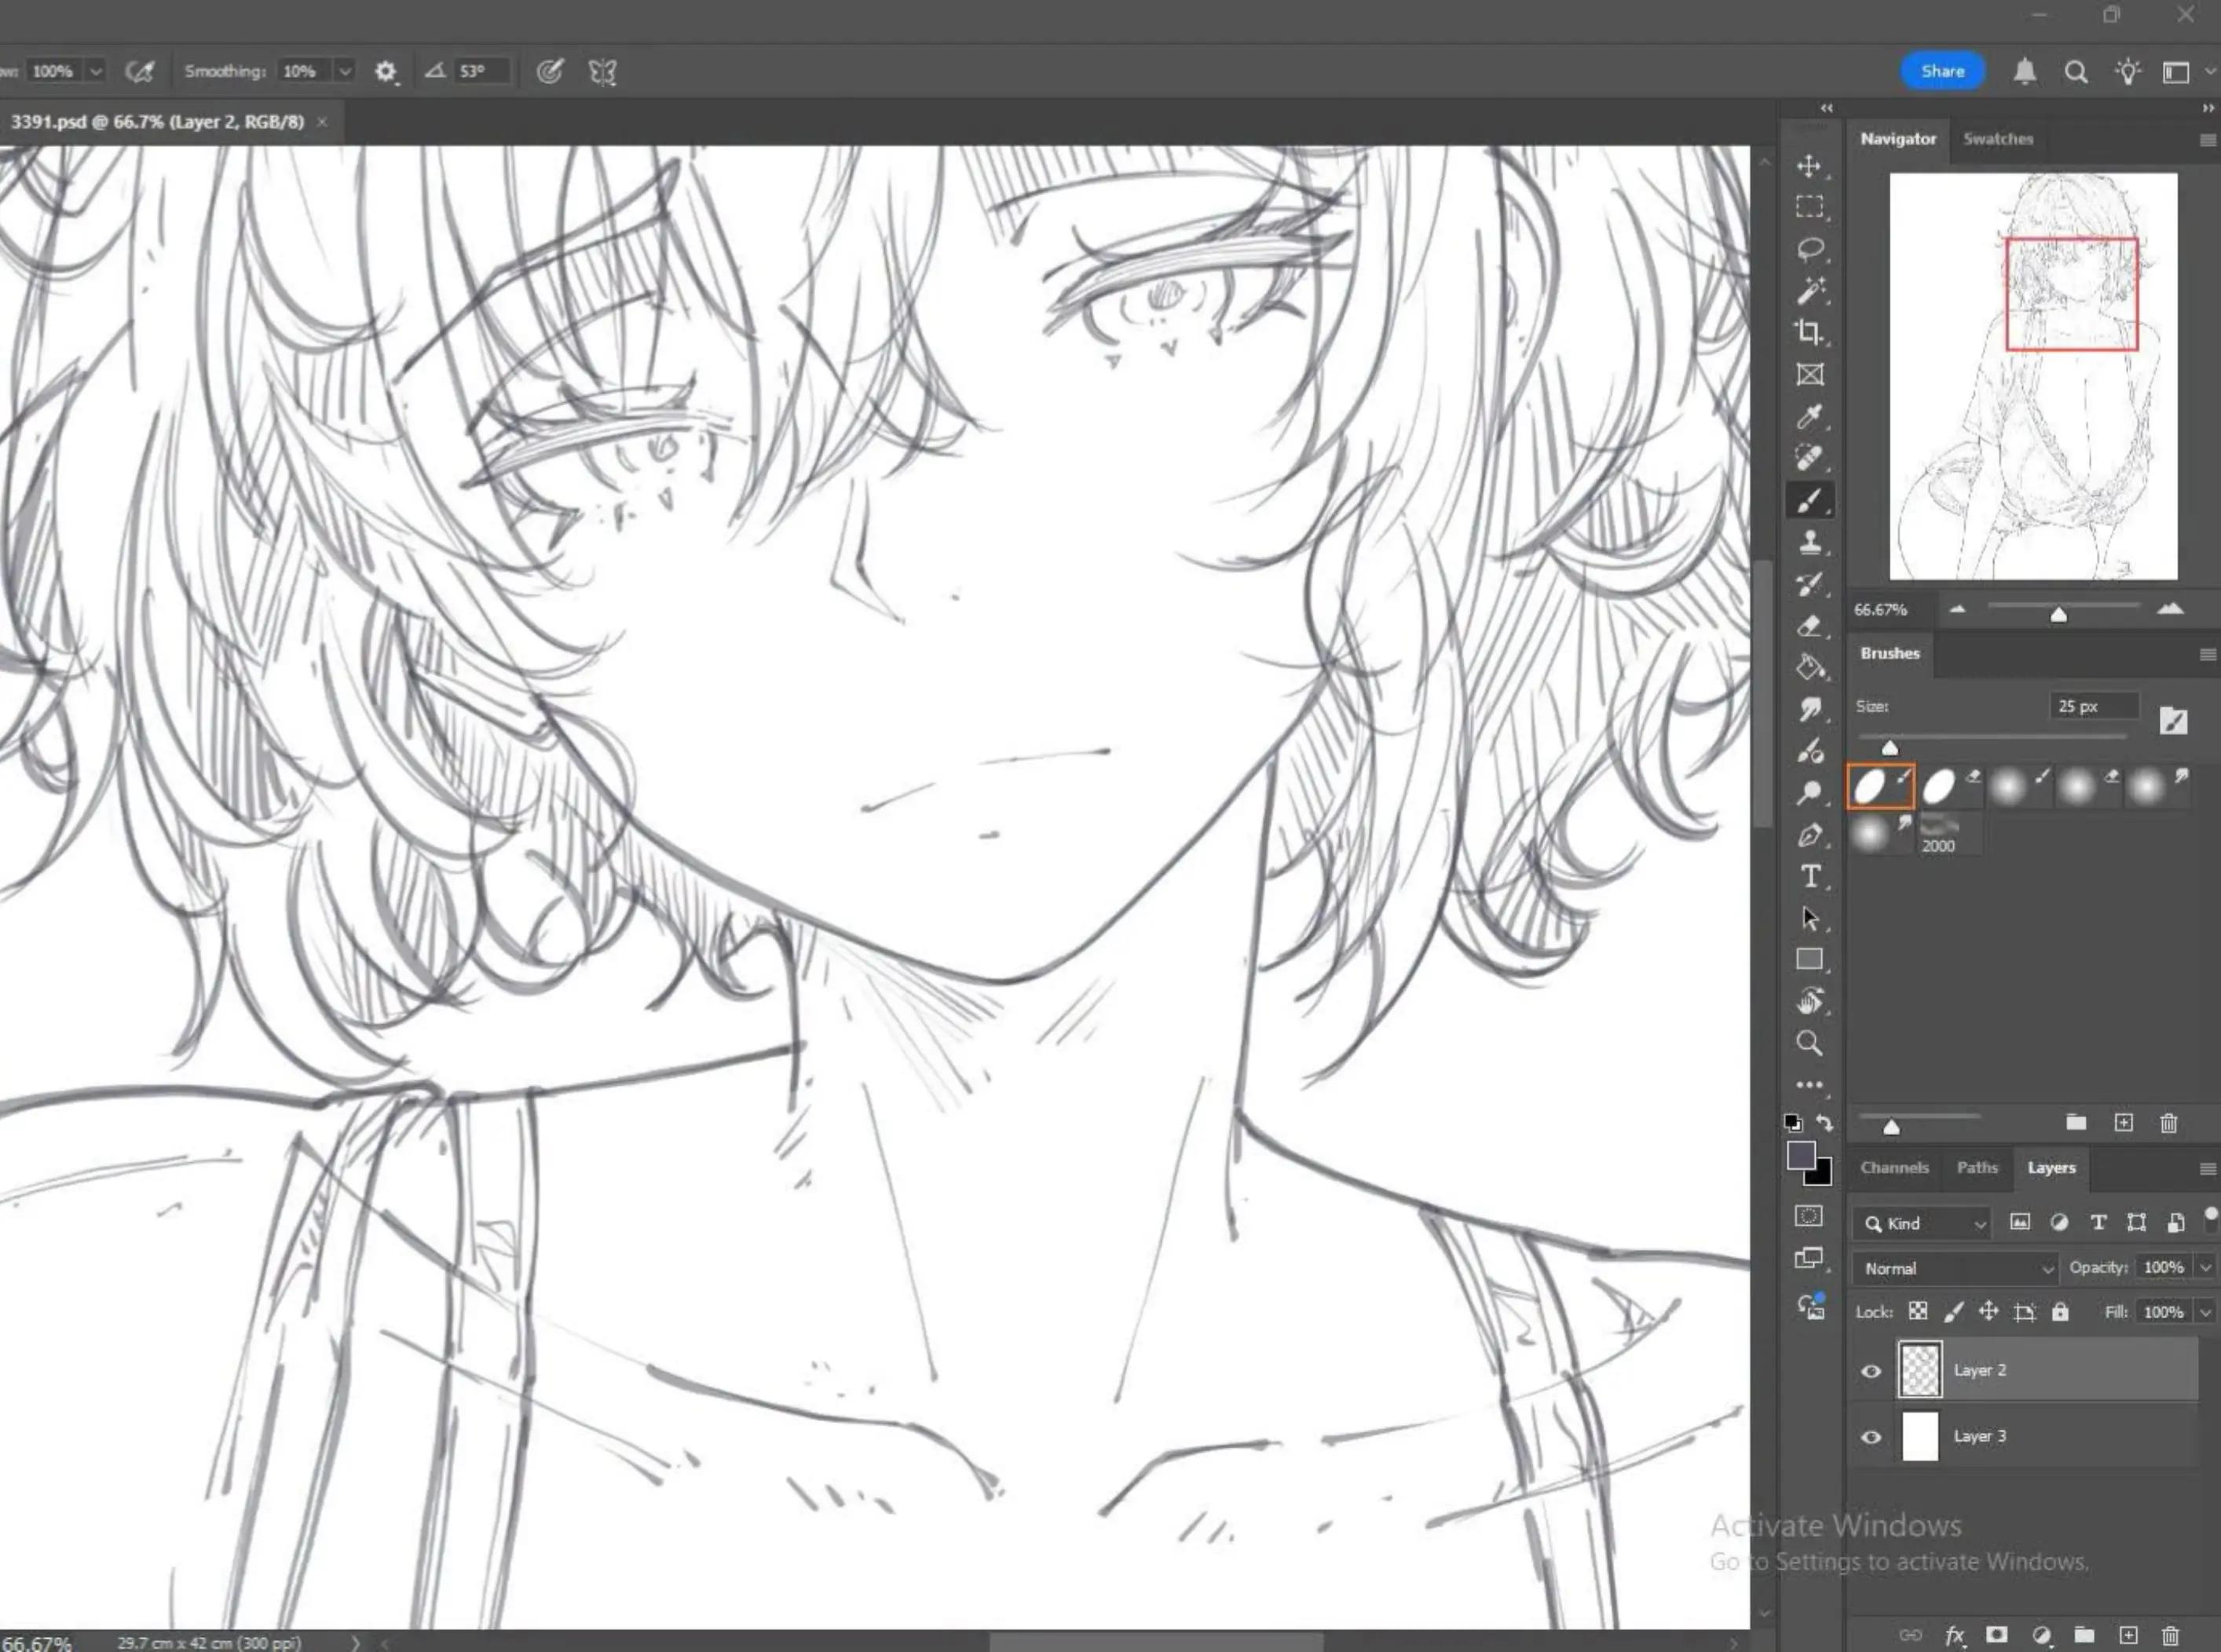Screen dimensions: 2221x1652
Task: Select the Paint Bucket tool
Action: pyautogui.click(x=1809, y=667)
